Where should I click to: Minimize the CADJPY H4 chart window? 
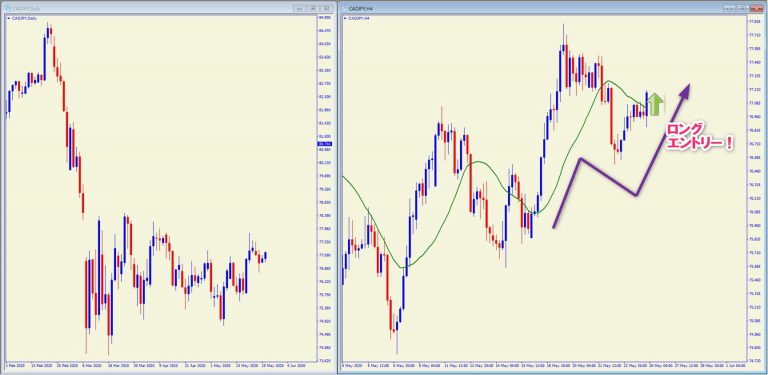731,8
